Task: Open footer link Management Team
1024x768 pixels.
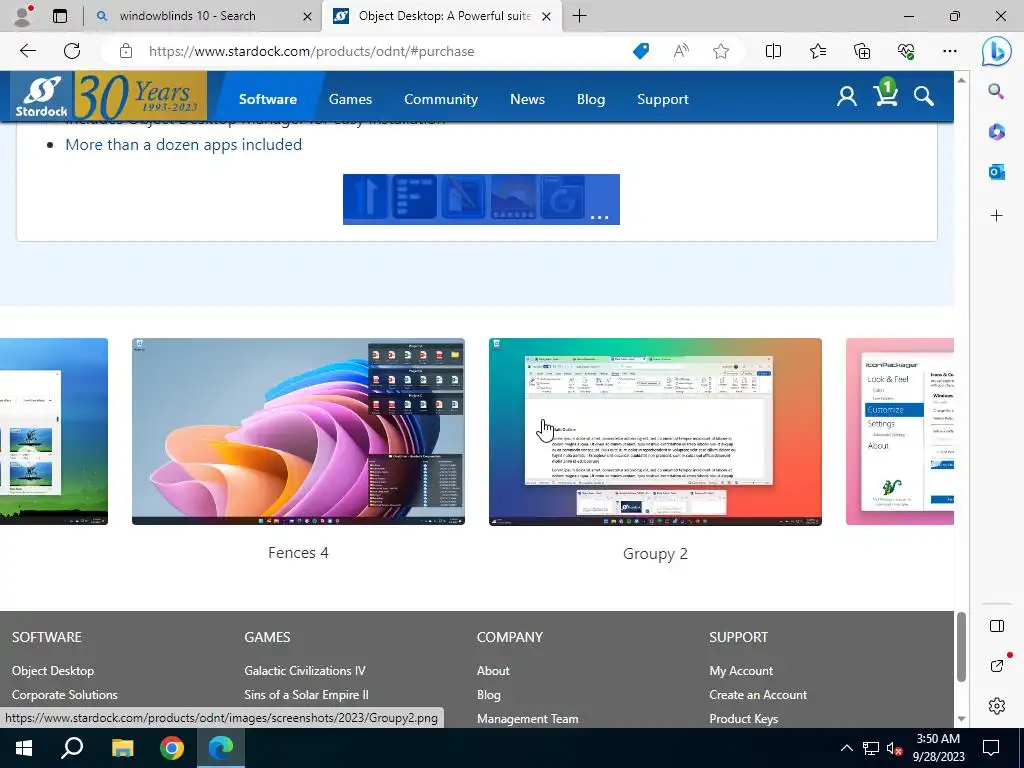Action: (x=528, y=718)
